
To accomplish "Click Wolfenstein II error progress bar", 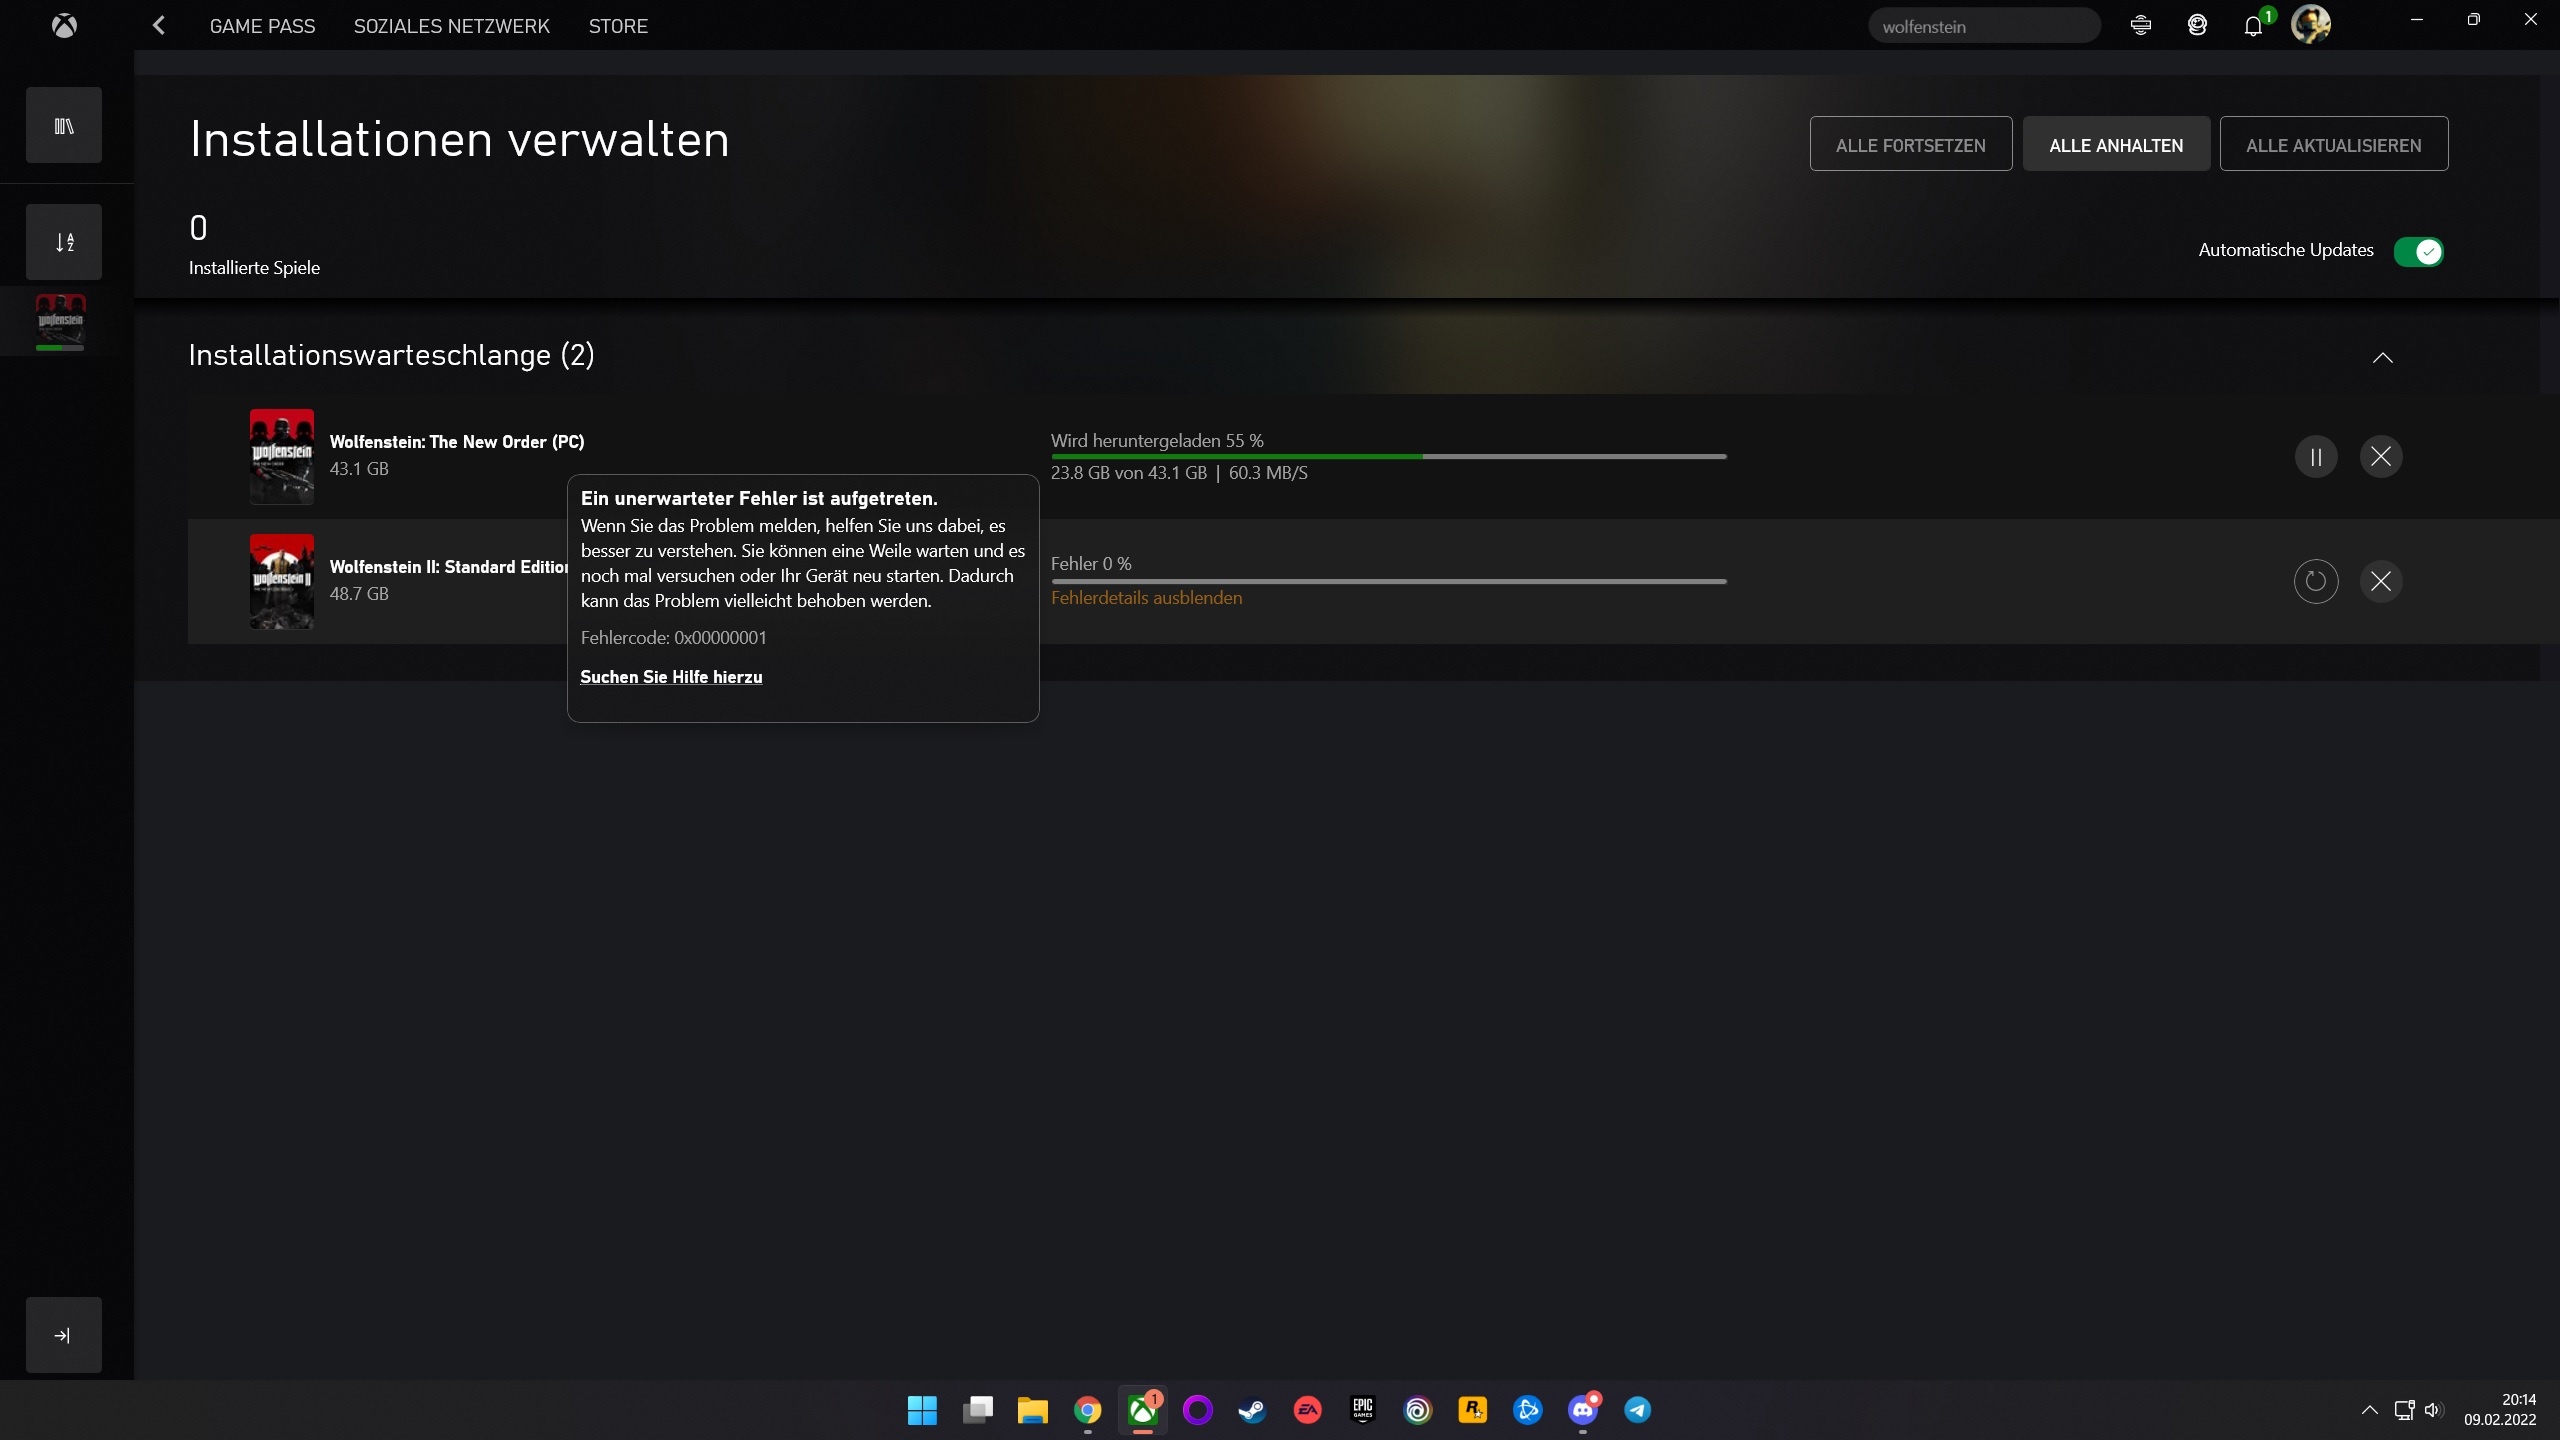I will [1388, 581].
